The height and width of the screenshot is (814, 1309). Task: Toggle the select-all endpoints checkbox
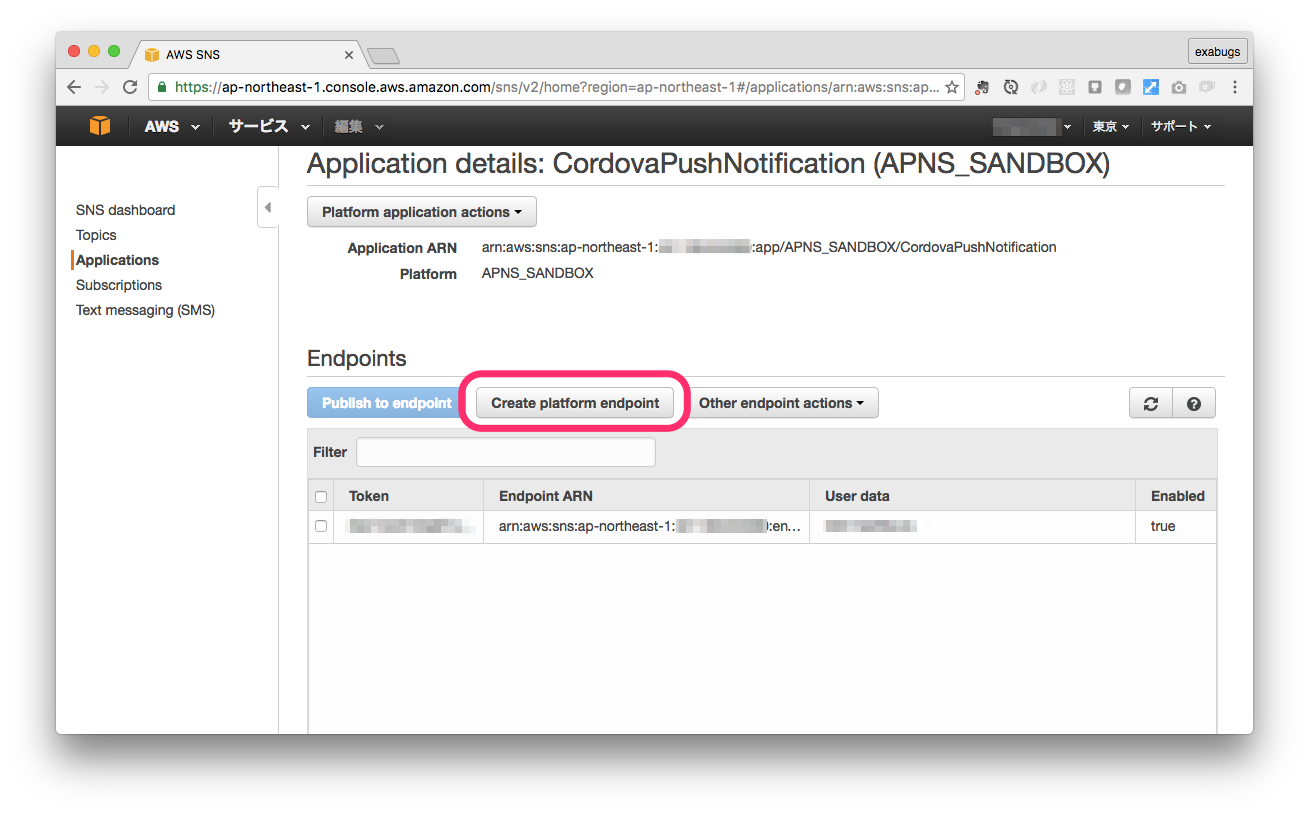pyautogui.click(x=321, y=496)
